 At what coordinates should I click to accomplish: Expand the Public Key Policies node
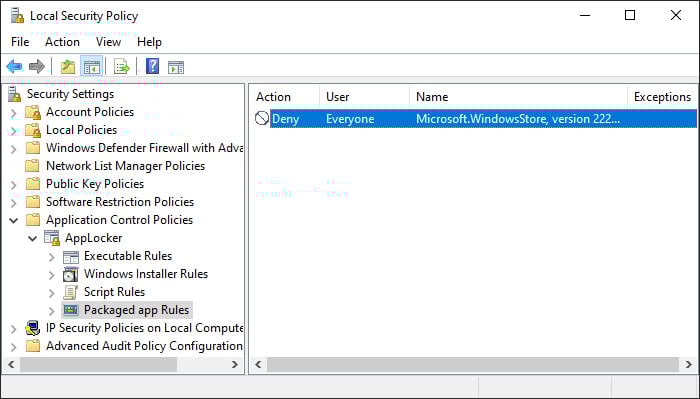click(13, 185)
